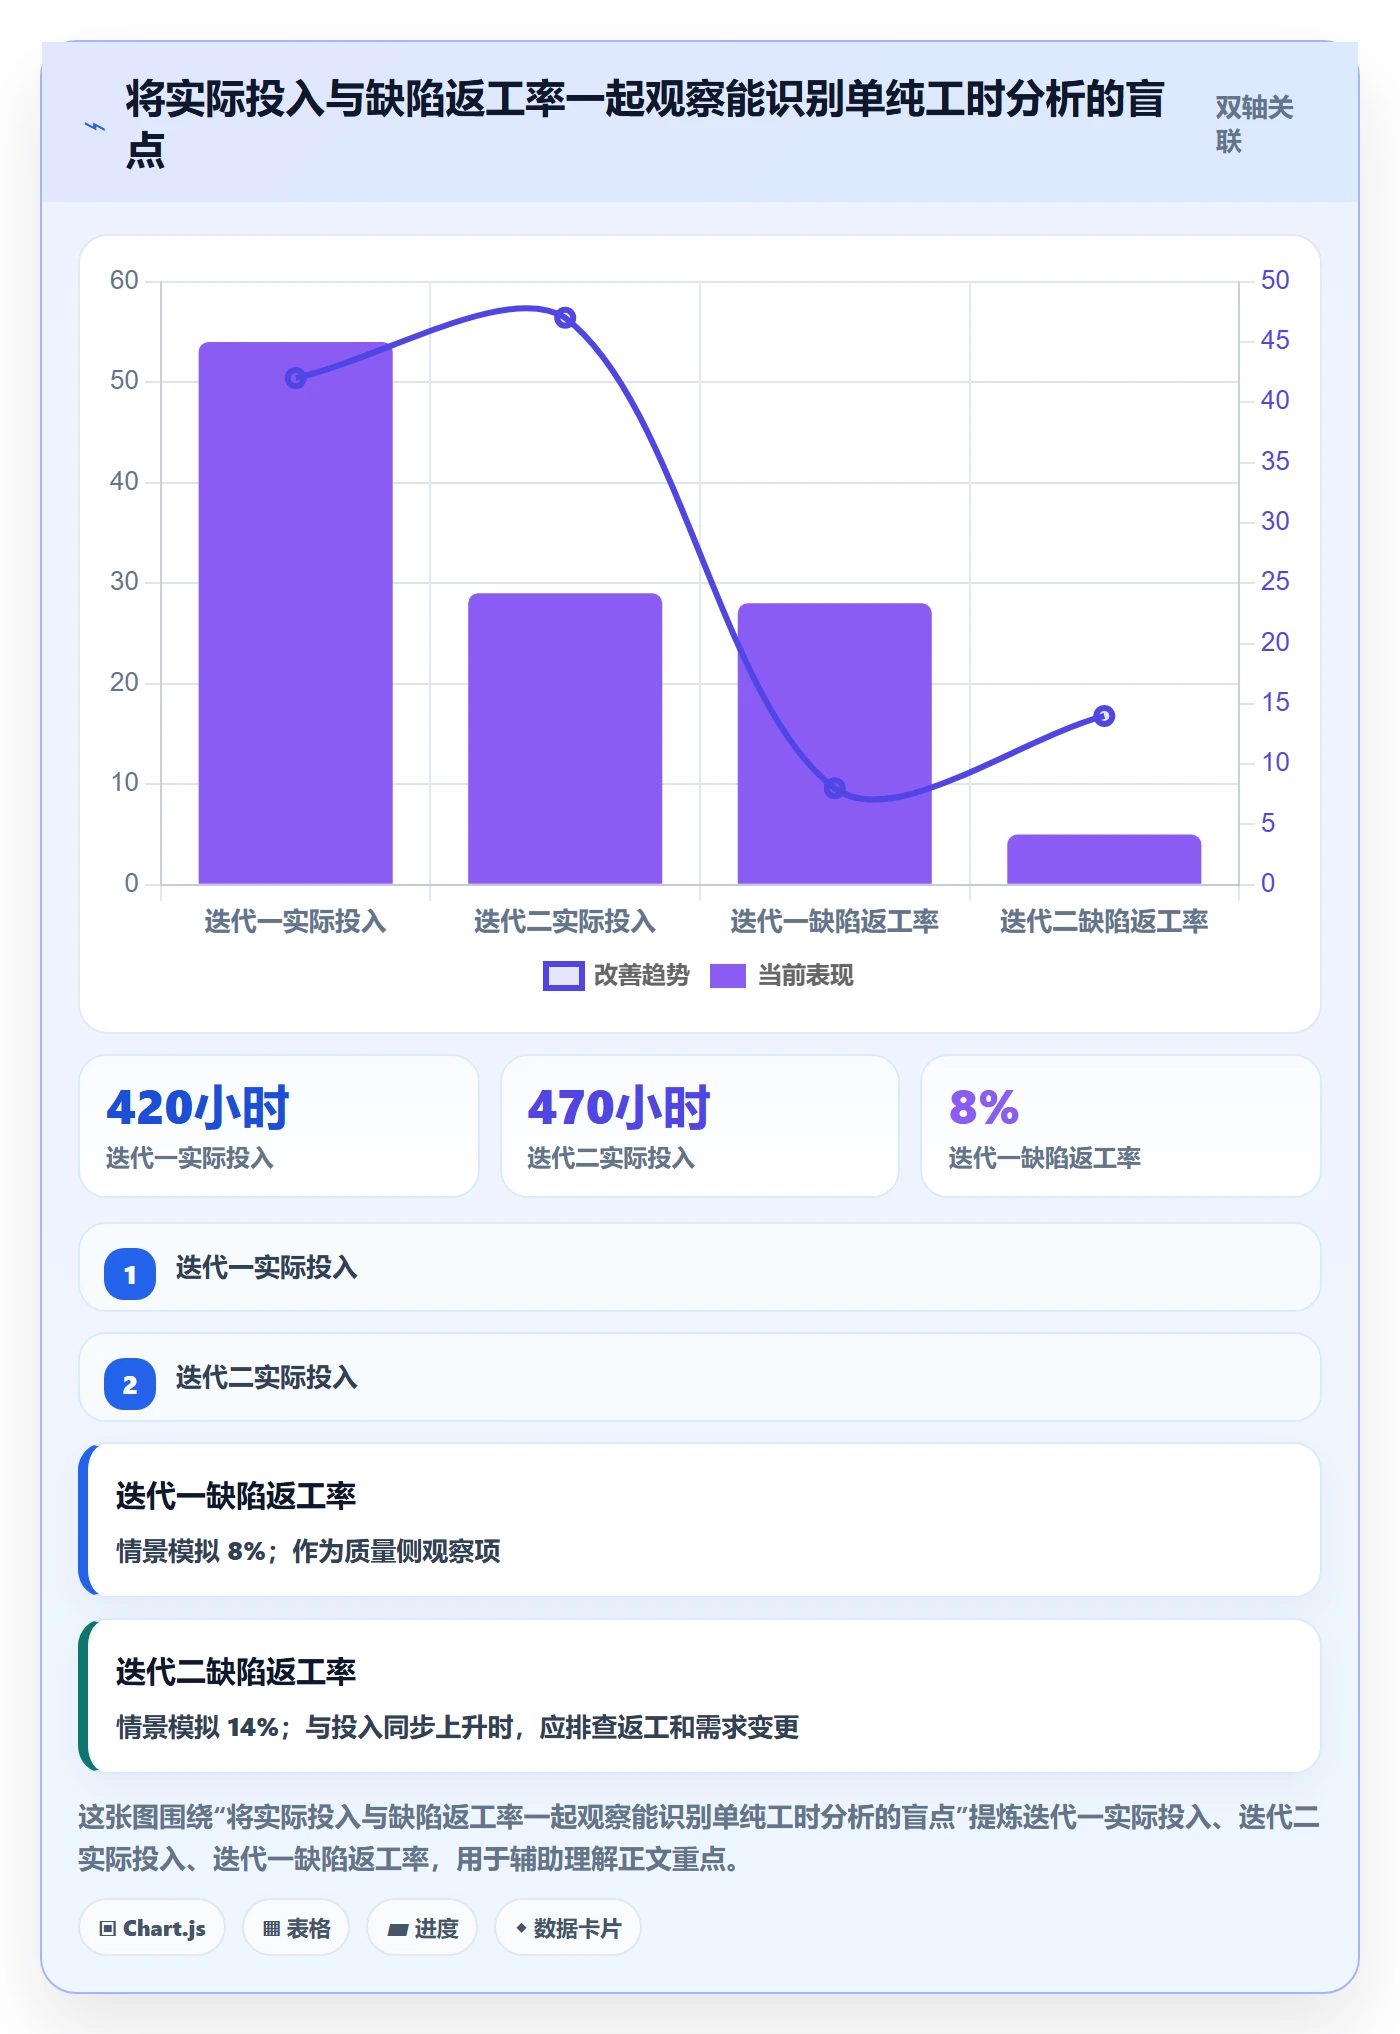Click the x-axis label 迭代一缺陷返工率
Viewport: 1400px width, 2034px height.
835,921
